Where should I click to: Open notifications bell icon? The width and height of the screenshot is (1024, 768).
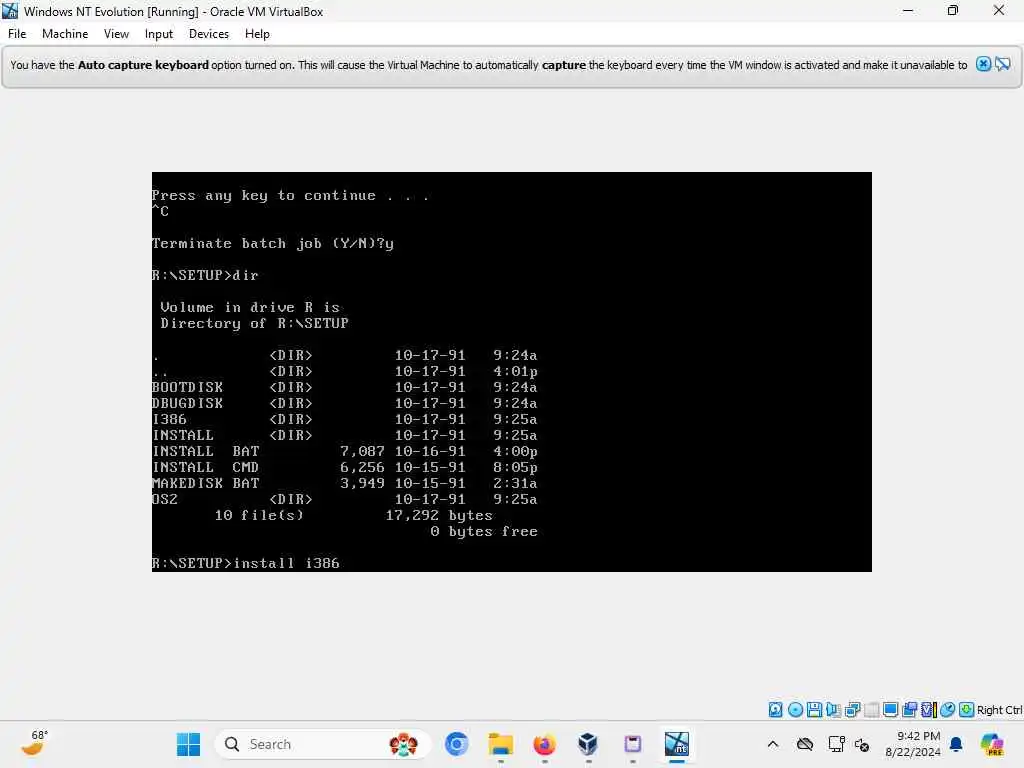pyautogui.click(x=956, y=744)
